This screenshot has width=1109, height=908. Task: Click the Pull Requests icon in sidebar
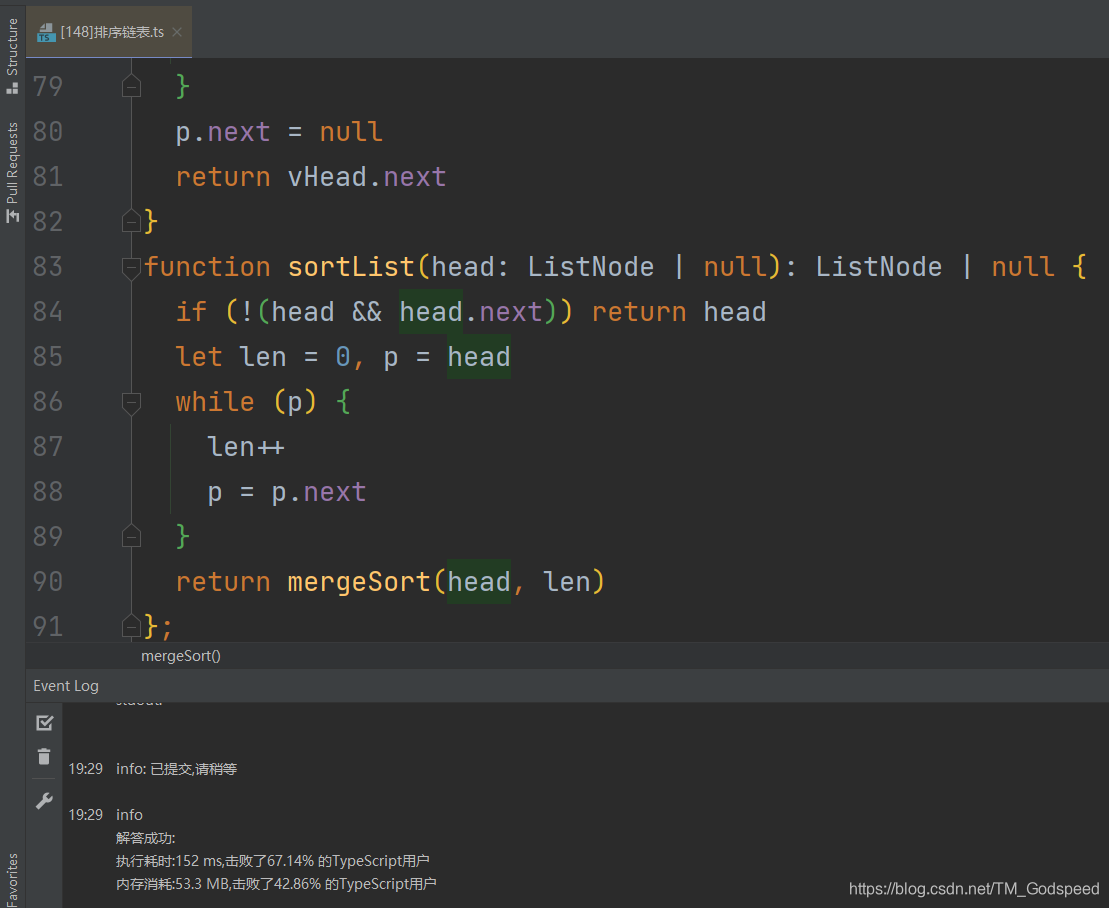coord(12,216)
